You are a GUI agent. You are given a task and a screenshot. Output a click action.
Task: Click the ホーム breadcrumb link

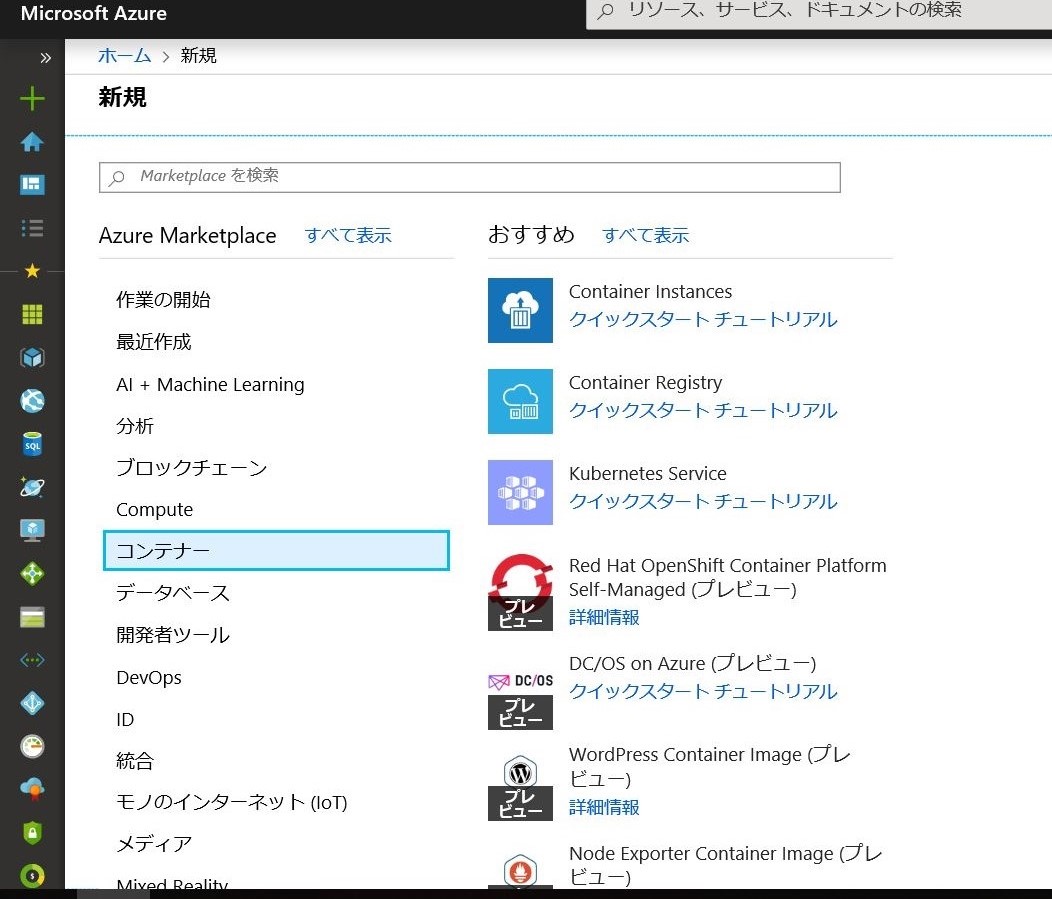click(124, 55)
